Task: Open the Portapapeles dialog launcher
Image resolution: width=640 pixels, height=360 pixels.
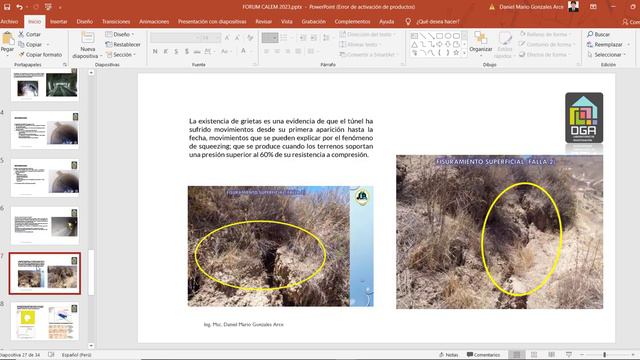Action: click(64, 64)
